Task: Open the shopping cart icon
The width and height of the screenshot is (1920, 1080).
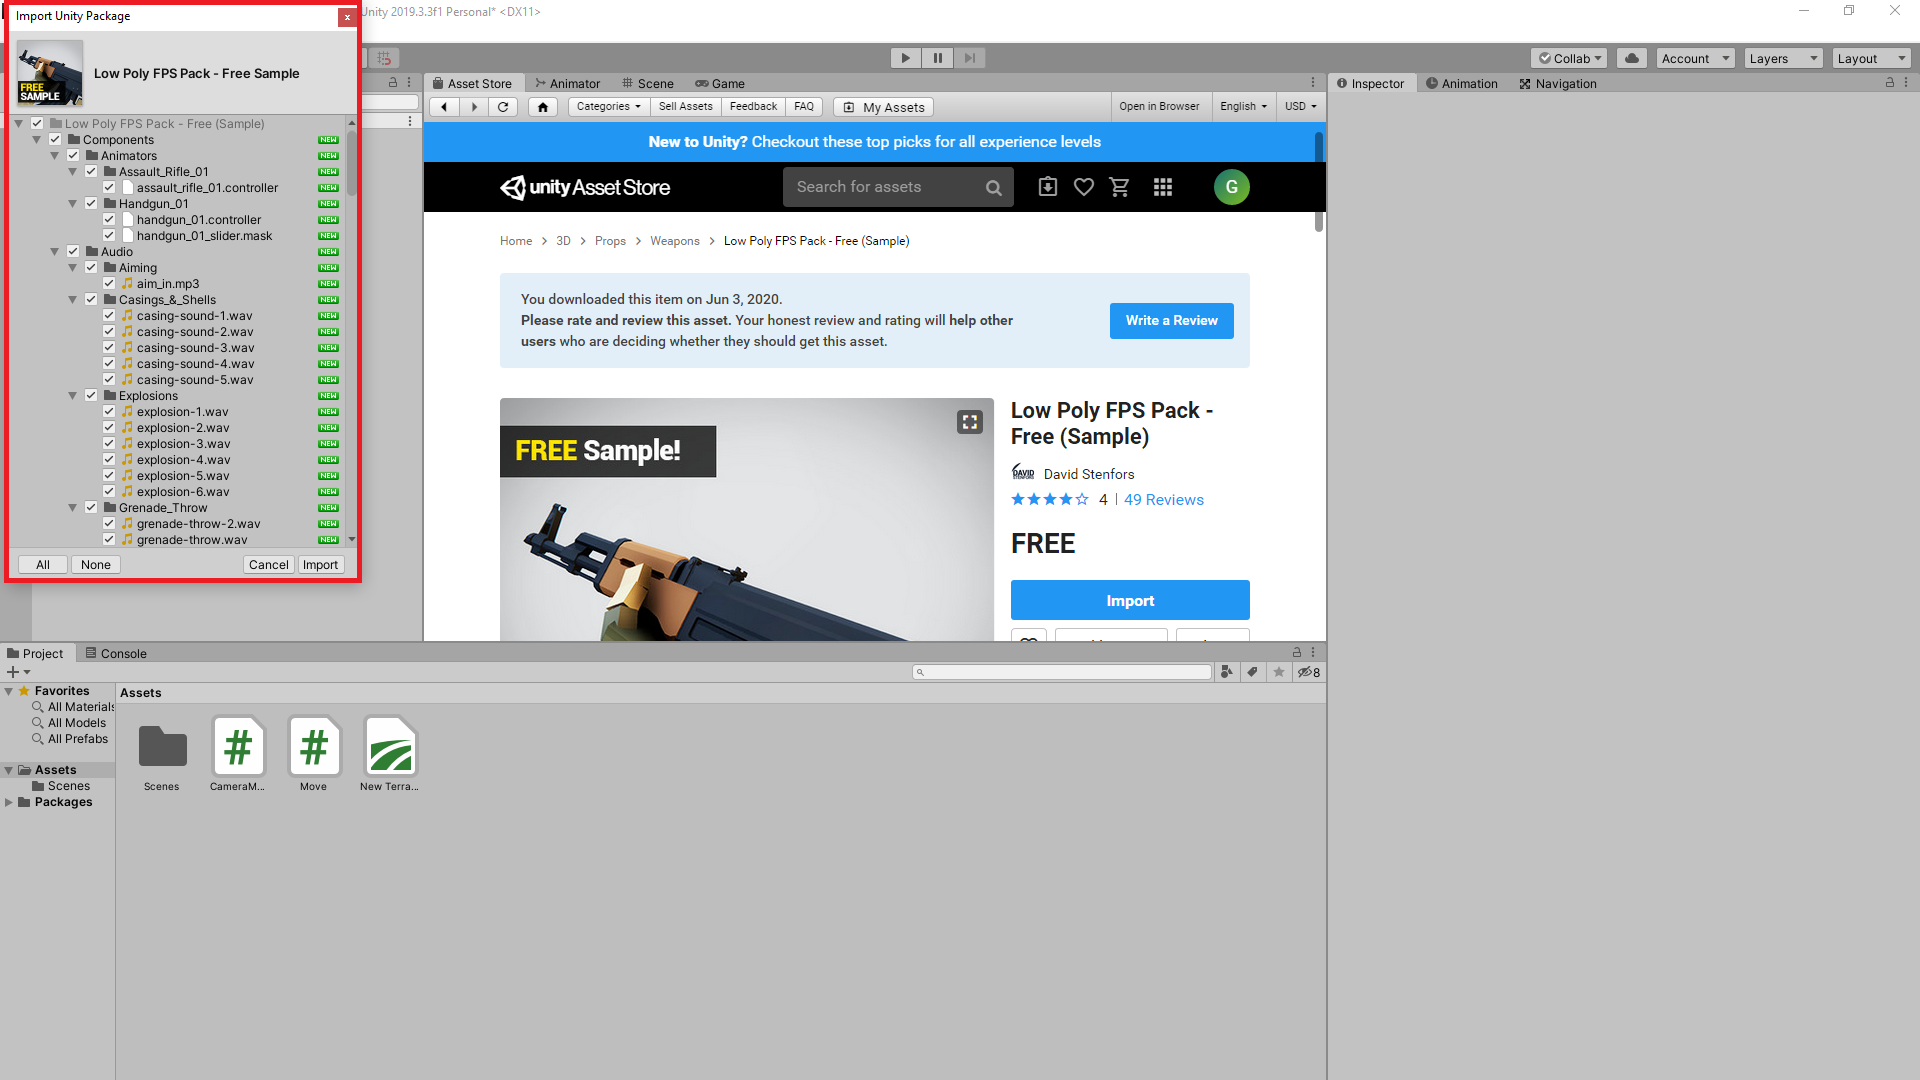Action: coord(1119,187)
